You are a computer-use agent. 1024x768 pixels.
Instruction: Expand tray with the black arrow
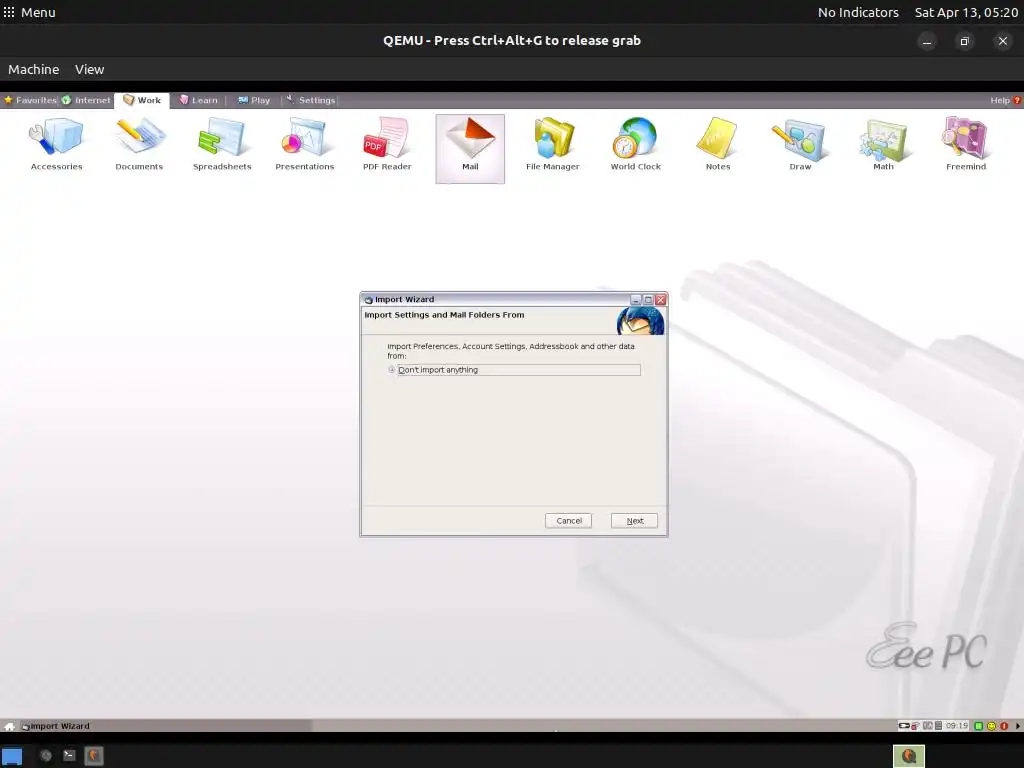click(1017, 726)
